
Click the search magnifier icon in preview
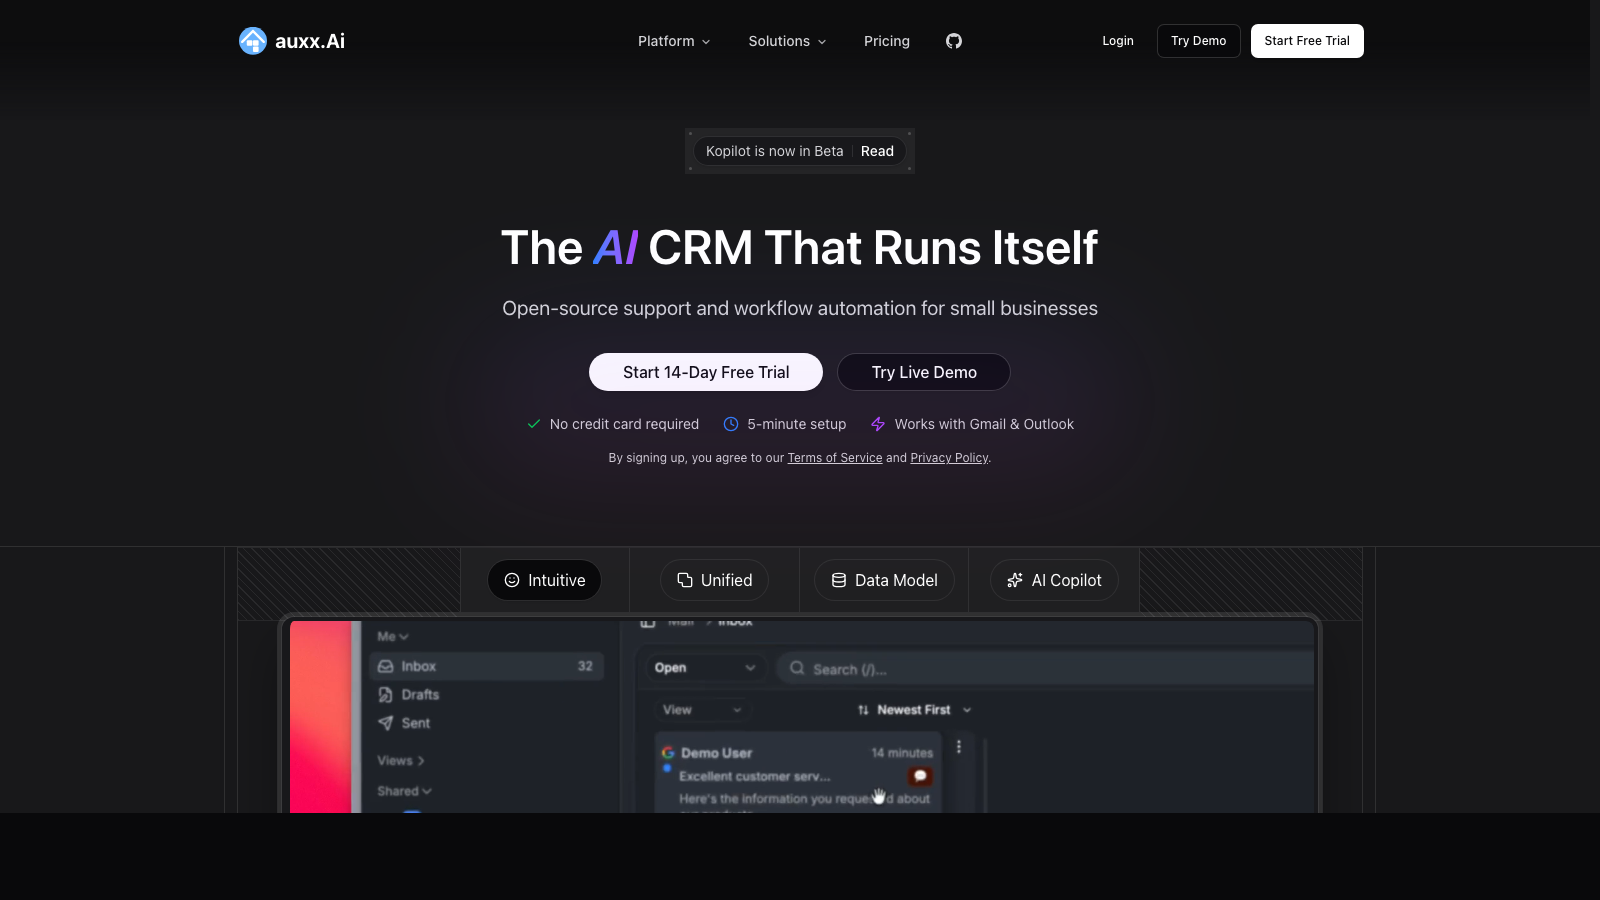click(797, 668)
